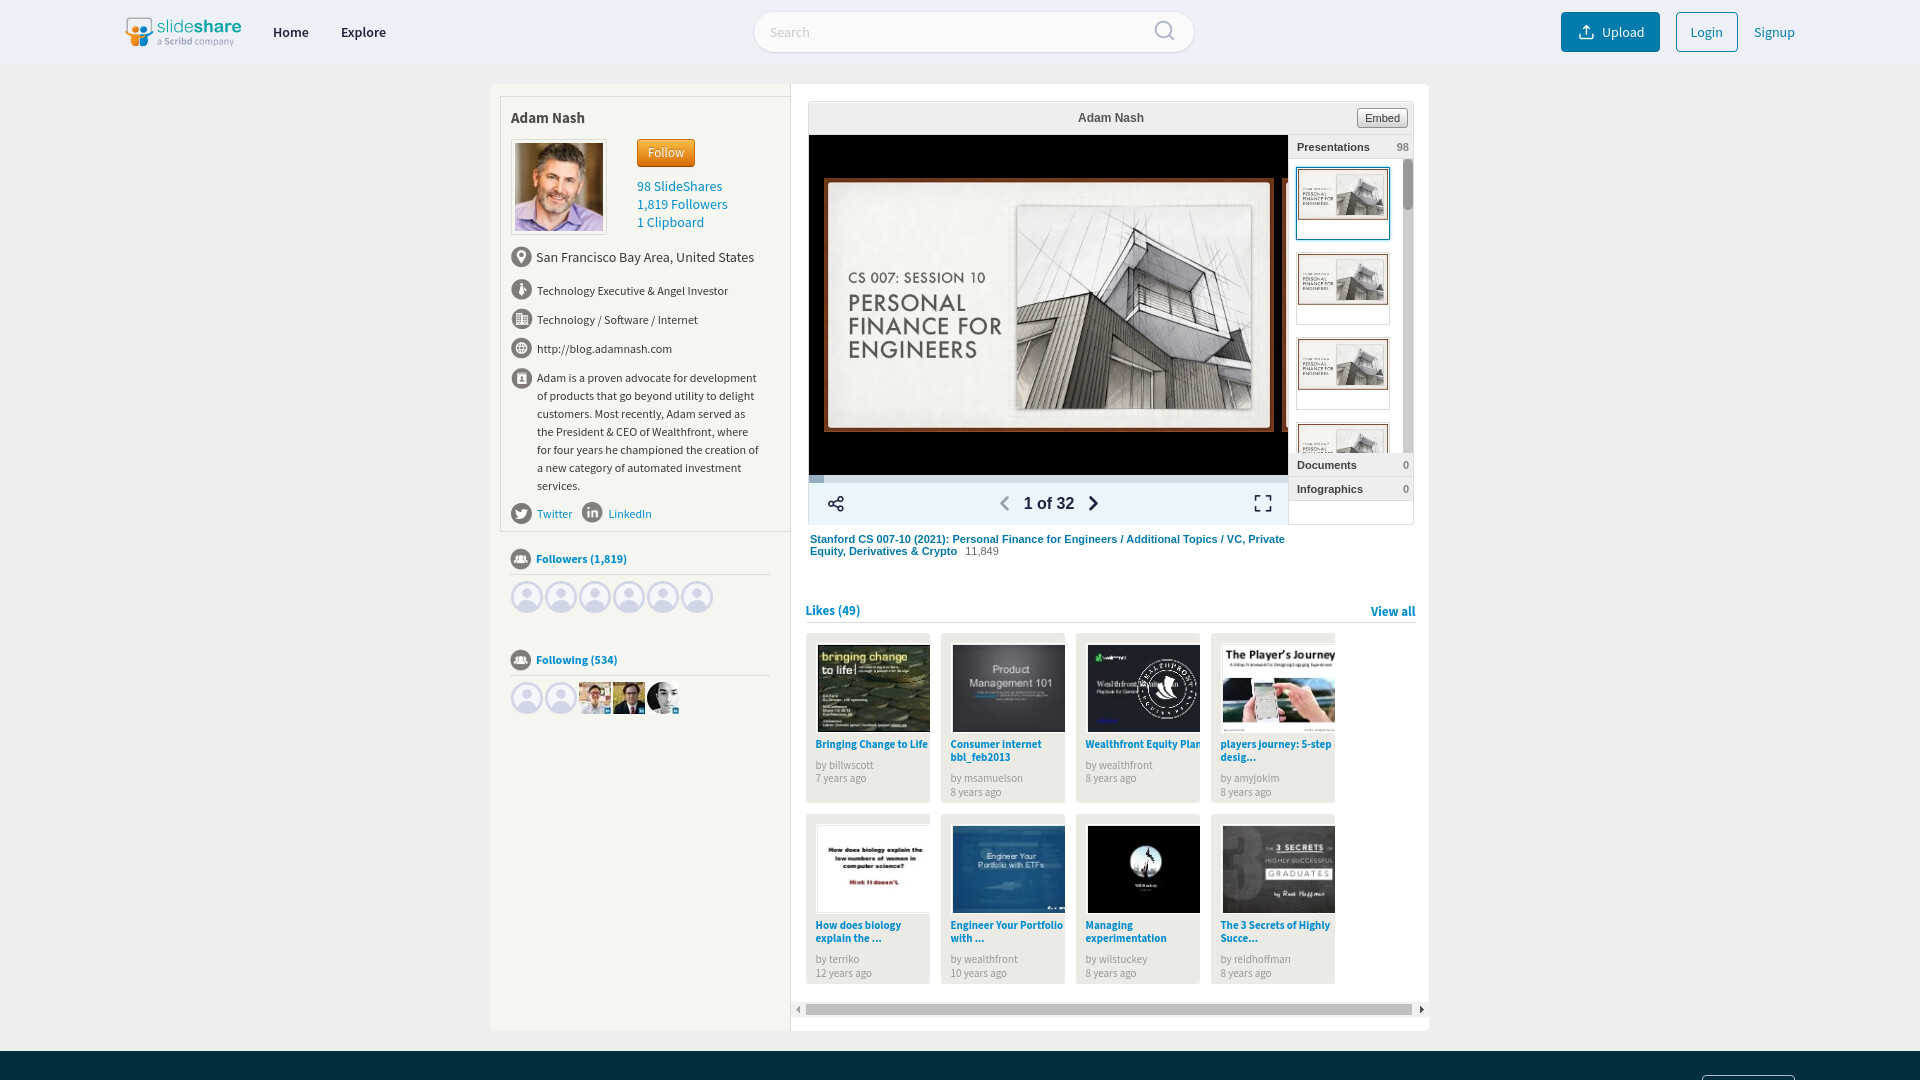Click the Twitter icon in profile
The height and width of the screenshot is (1080, 1920).
(x=521, y=514)
